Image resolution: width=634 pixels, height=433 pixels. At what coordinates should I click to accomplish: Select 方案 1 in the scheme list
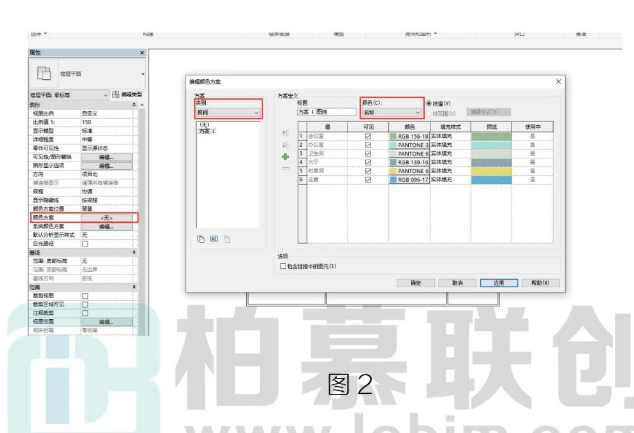pos(207,131)
